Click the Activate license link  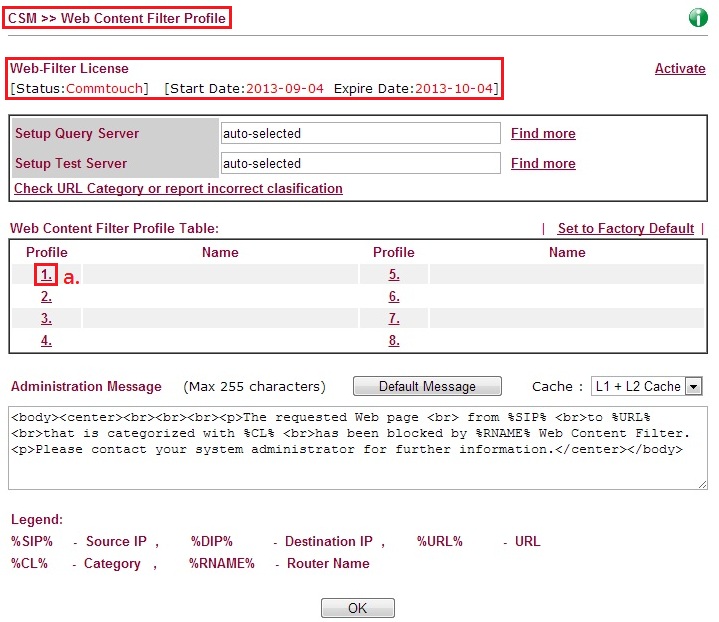(679, 69)
